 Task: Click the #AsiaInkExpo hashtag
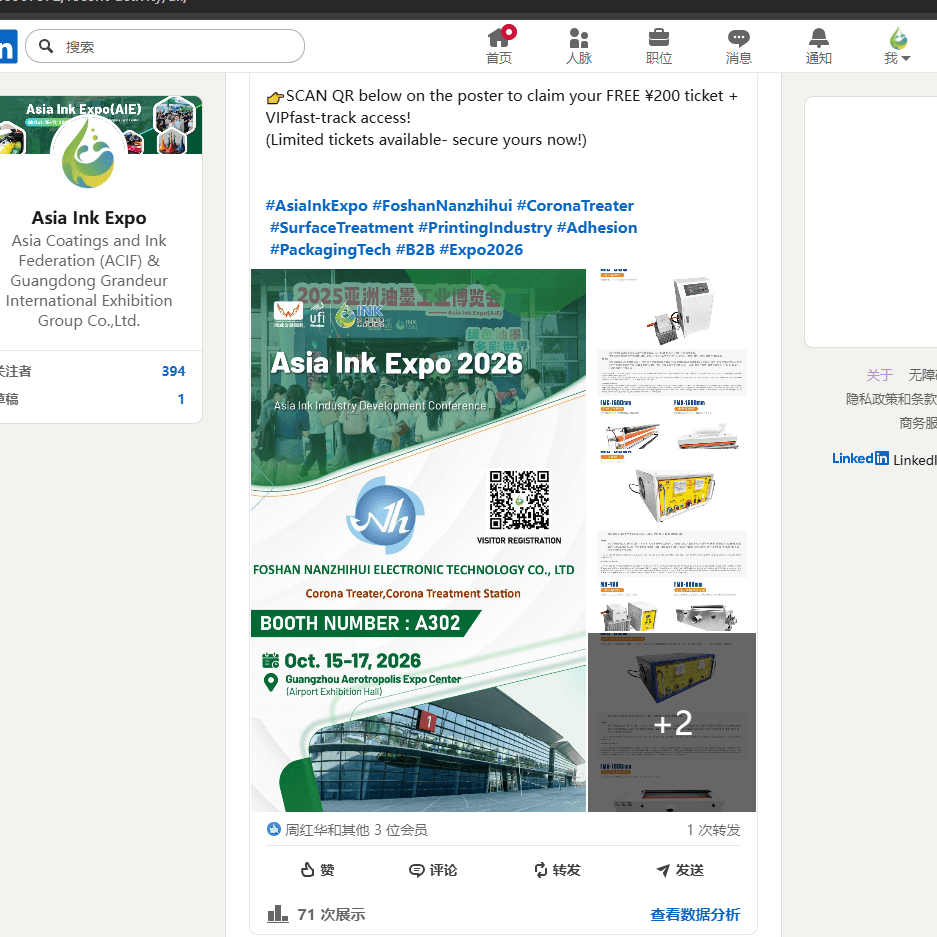click(317, 205)
